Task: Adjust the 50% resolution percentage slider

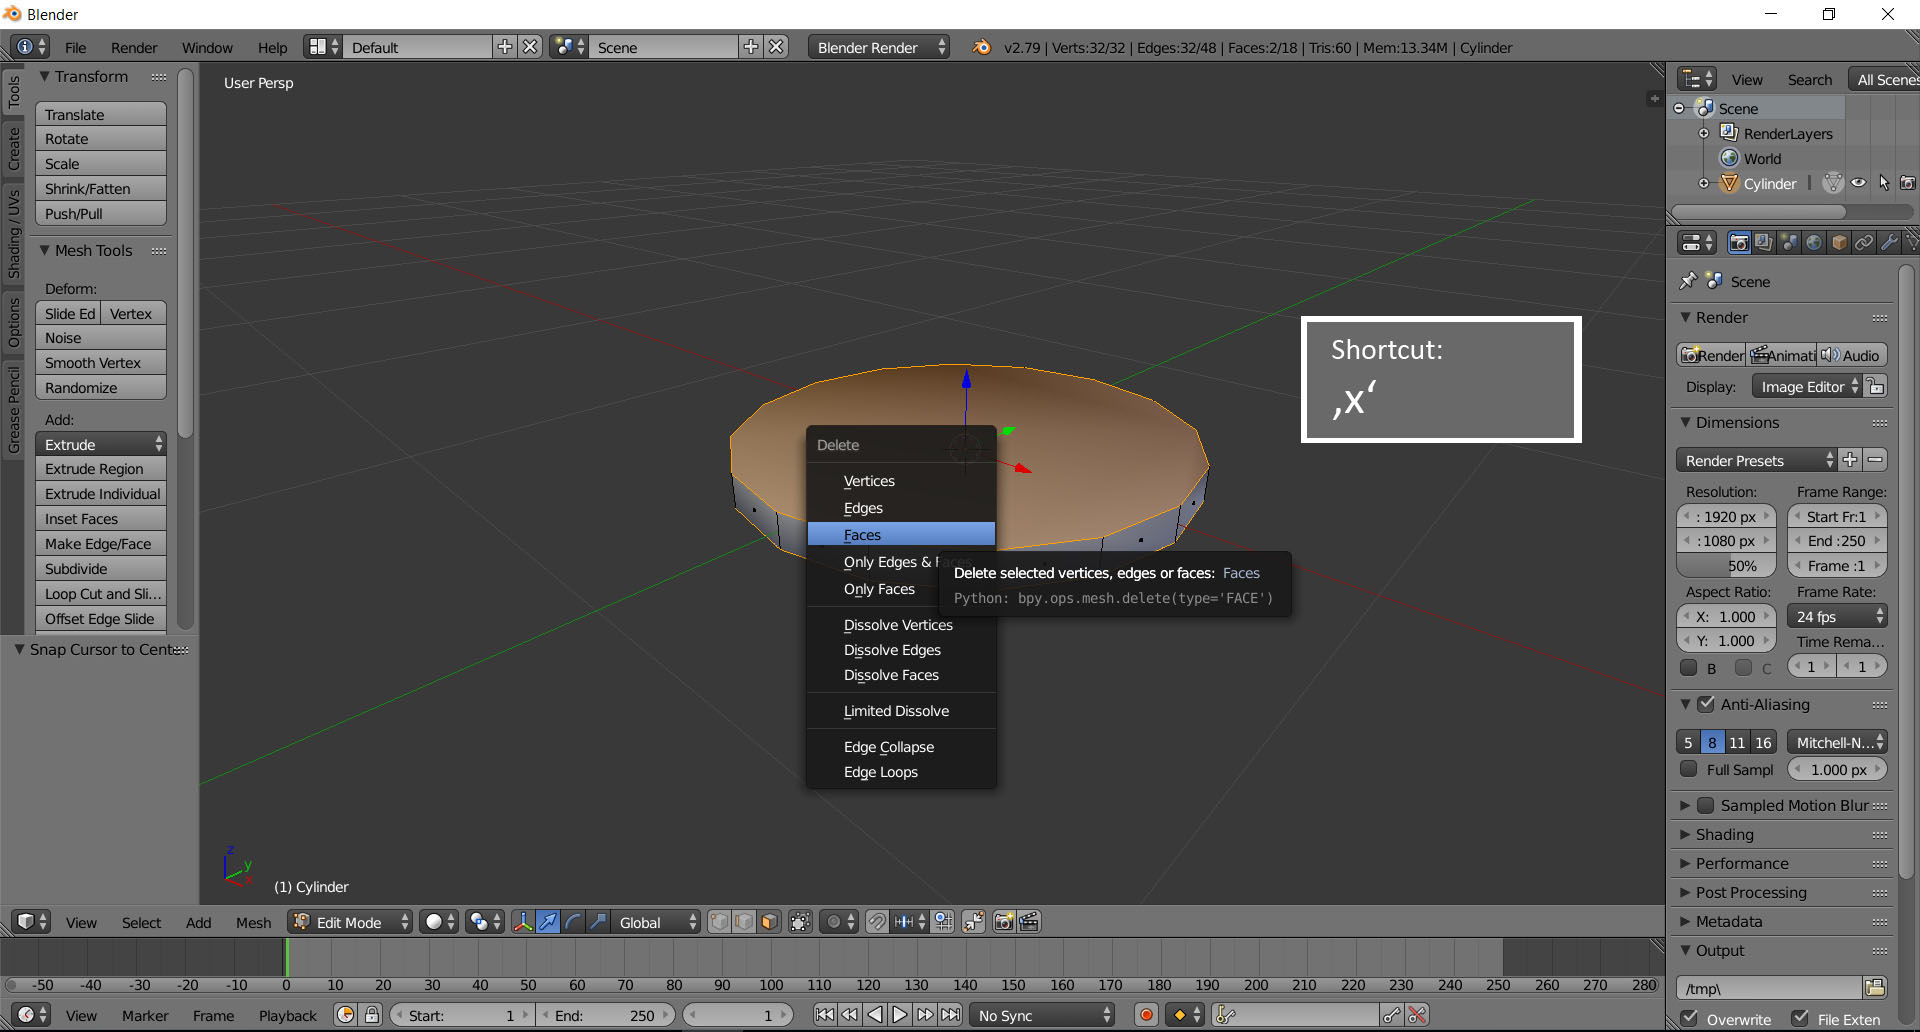Action: tap(1726, 565)
